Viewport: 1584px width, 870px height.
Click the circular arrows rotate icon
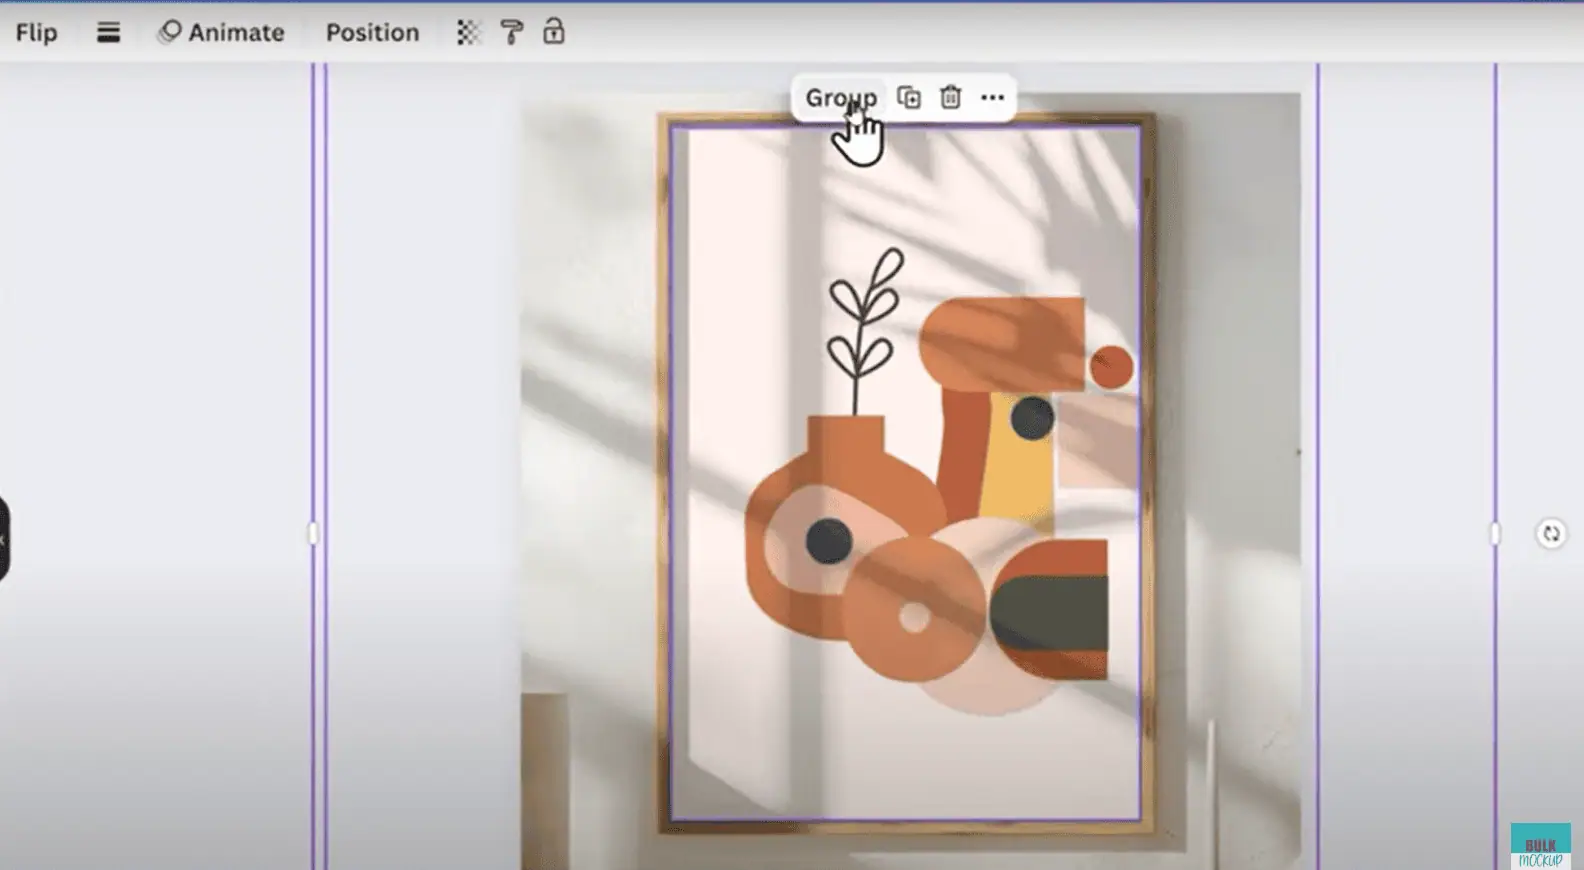pyautogui.click(x=1550, y=534)
